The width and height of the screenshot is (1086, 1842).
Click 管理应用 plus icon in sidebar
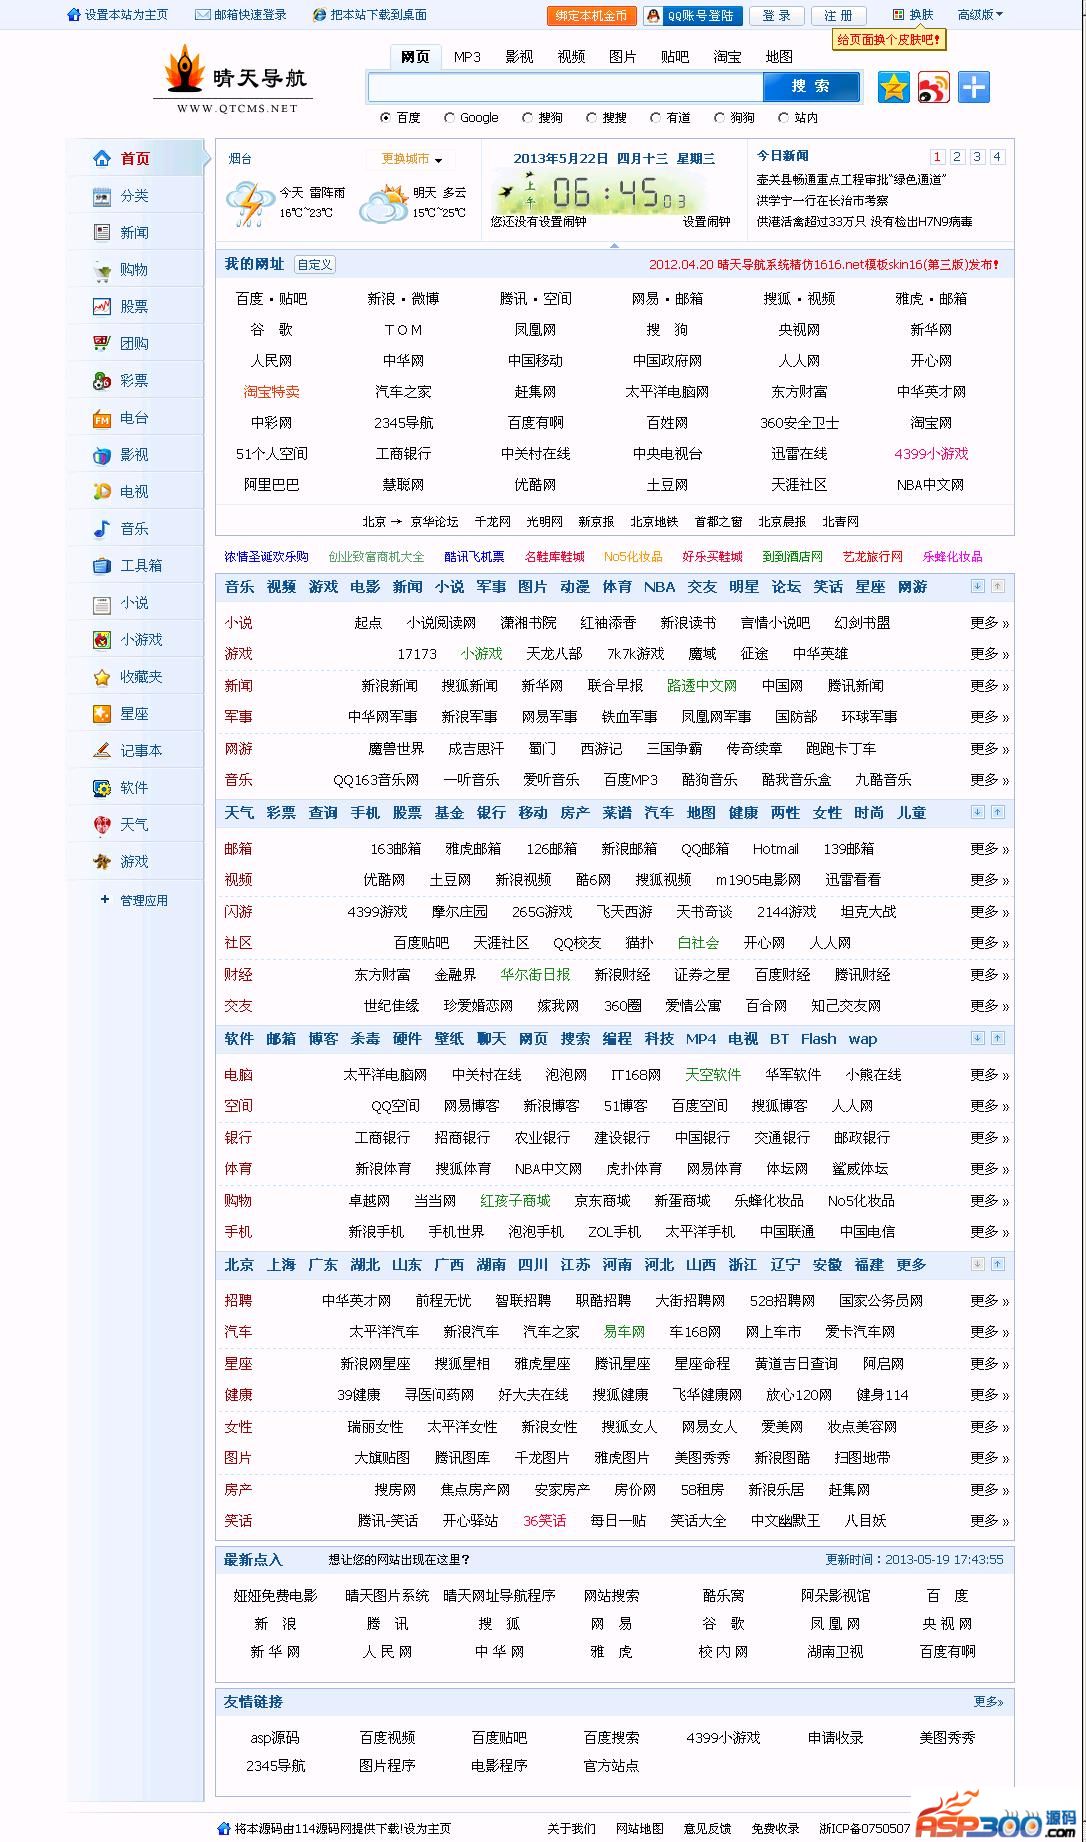click(105, 899)
